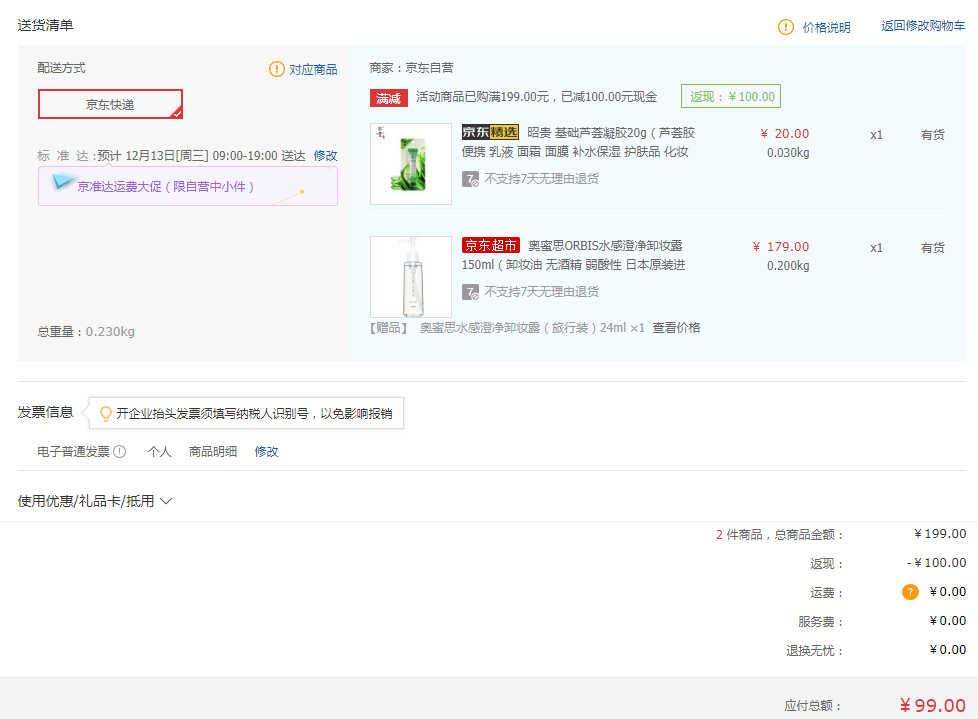Viewport: 978px width, 719px height.
Task: Click 修改 to edit invoice information
Action: coord(266,451)
